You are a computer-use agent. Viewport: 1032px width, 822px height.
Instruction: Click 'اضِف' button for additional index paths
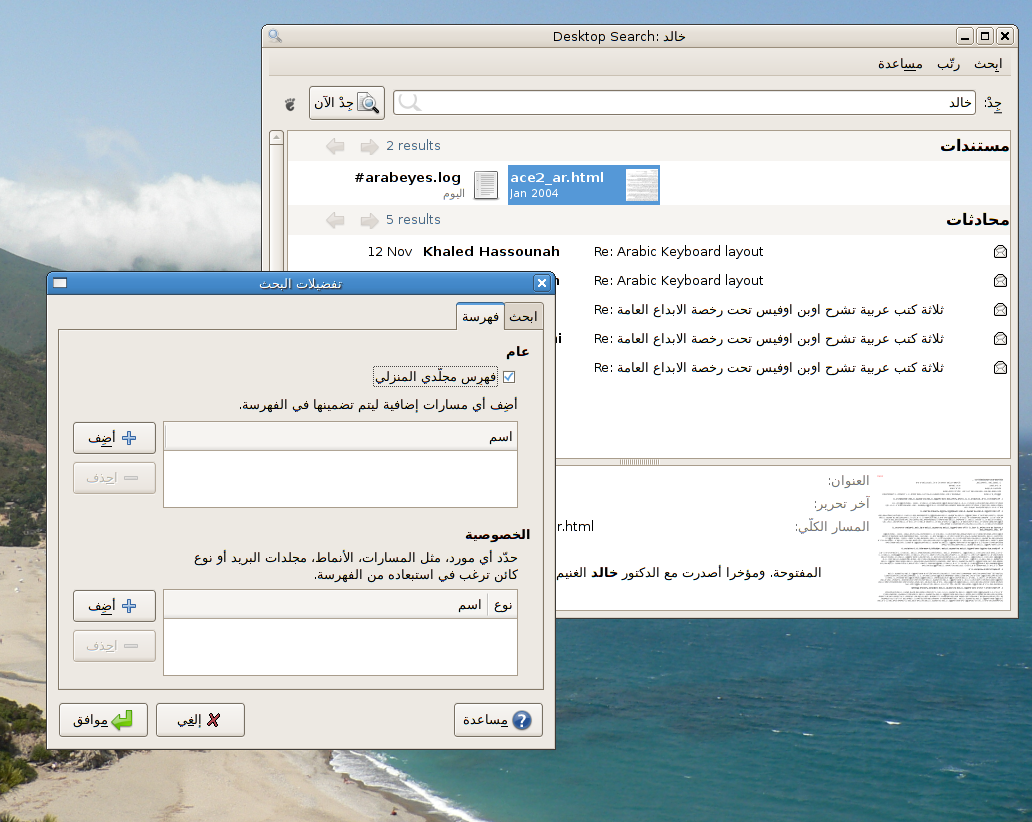click(x=114, y=438)
